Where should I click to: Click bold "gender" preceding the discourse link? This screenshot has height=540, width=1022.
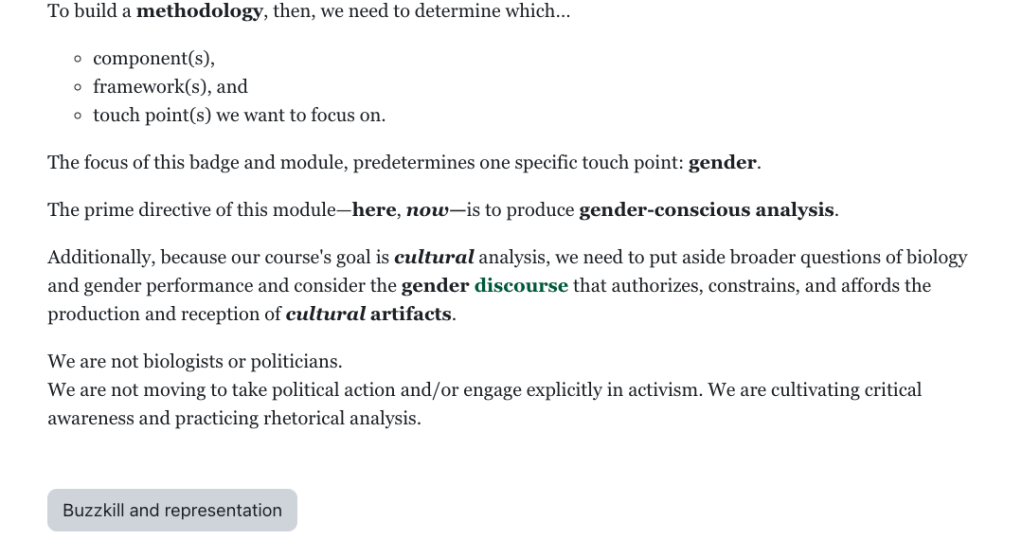click(435, 286)
